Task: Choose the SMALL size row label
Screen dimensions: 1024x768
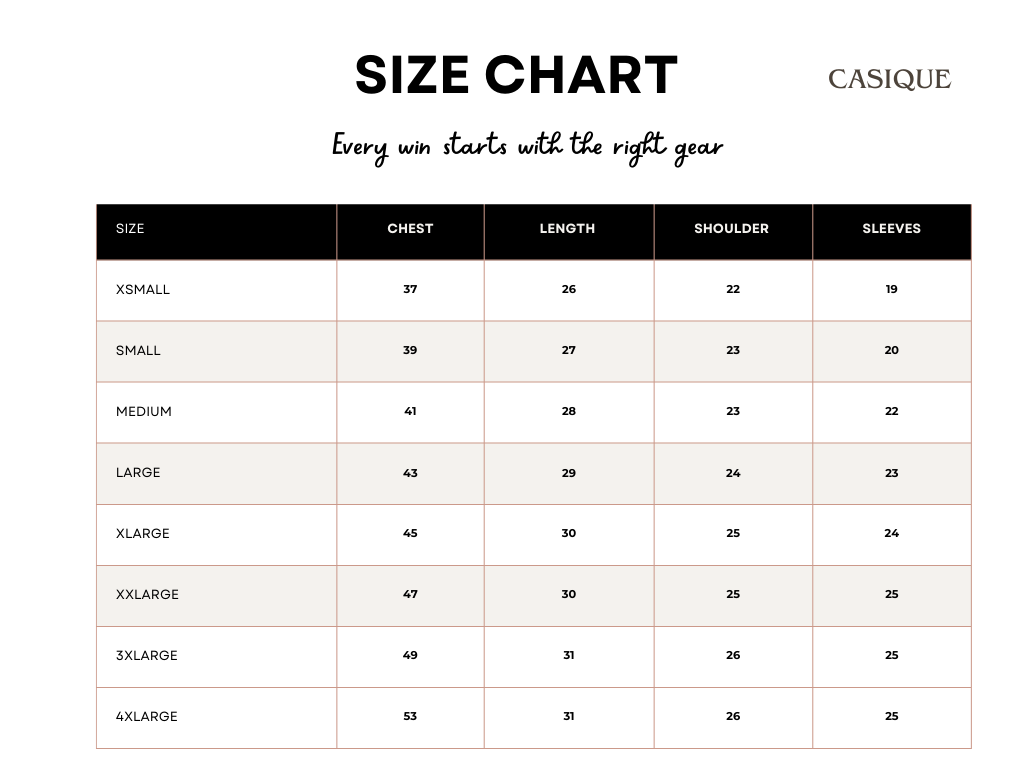Action: pyautogui.click(x=138, y=351)
